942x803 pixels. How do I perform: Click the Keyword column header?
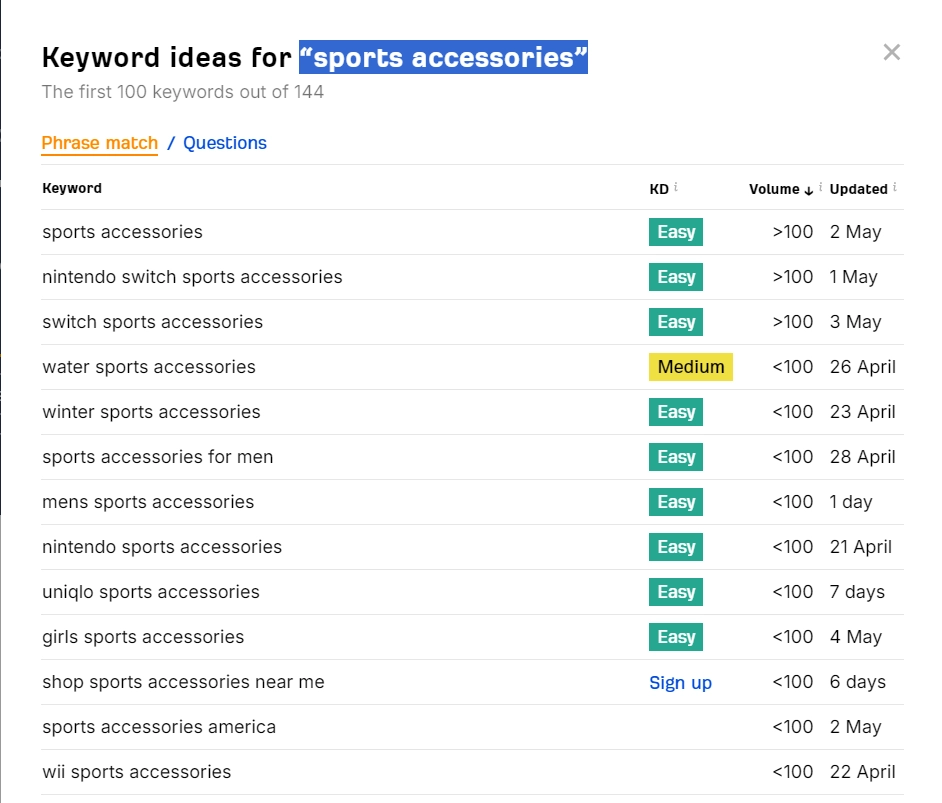coord(72,188)
